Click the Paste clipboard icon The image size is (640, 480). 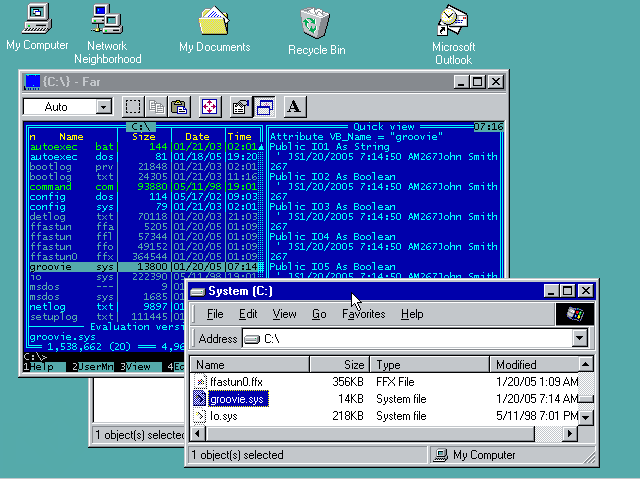179,107
